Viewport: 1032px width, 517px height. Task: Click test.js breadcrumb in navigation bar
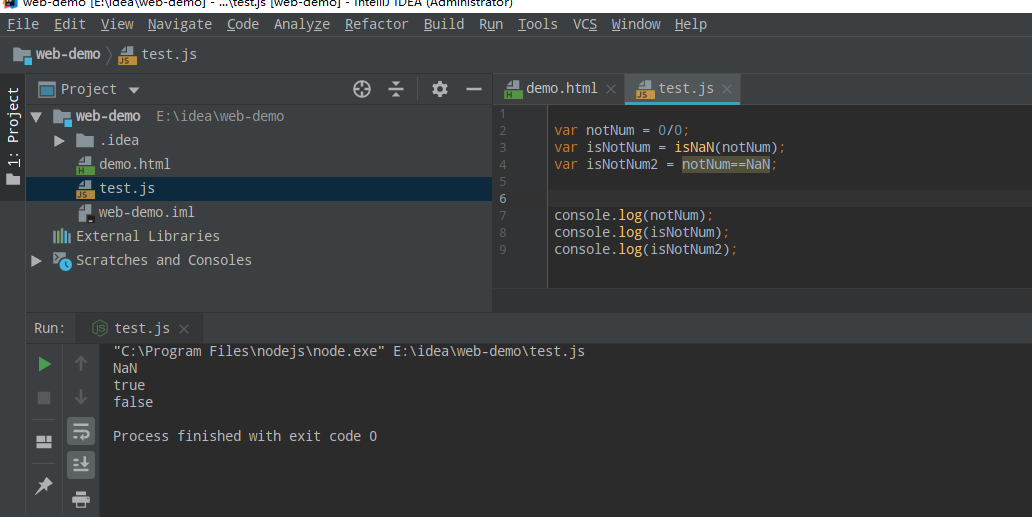pos(157,55)
